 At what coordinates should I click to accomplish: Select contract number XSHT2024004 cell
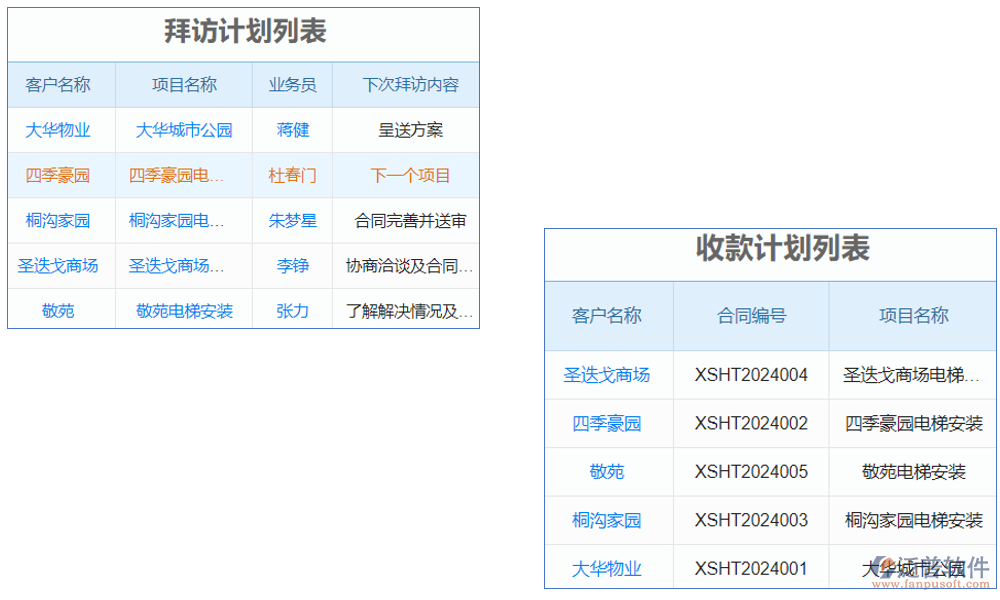tap(751, 374)
